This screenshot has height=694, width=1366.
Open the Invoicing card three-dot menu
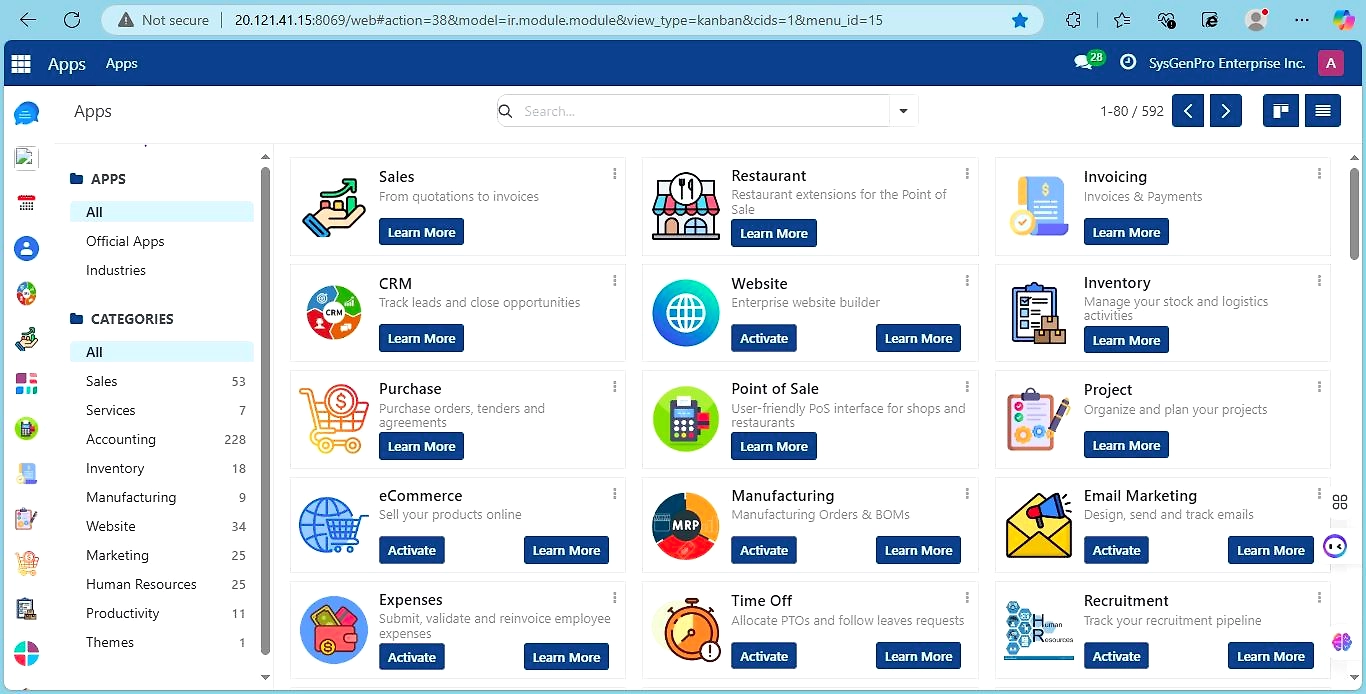point(1319,174)
